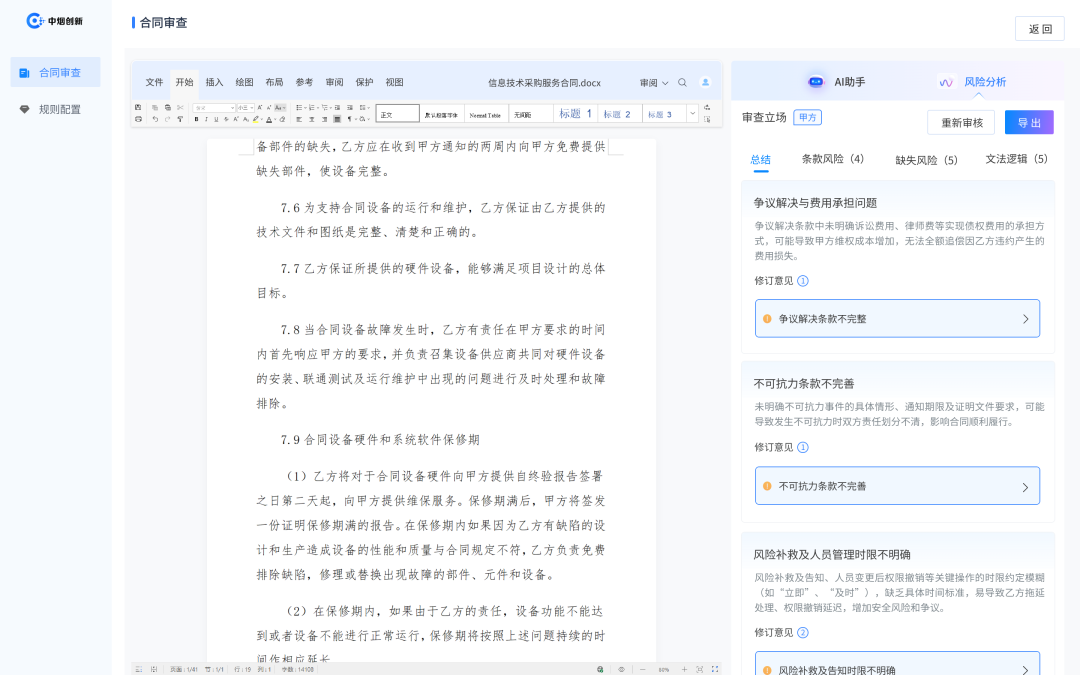Apply the 标题 1 heading style
The width and height of the screenshot is (1080, 675).
(575, 114)
